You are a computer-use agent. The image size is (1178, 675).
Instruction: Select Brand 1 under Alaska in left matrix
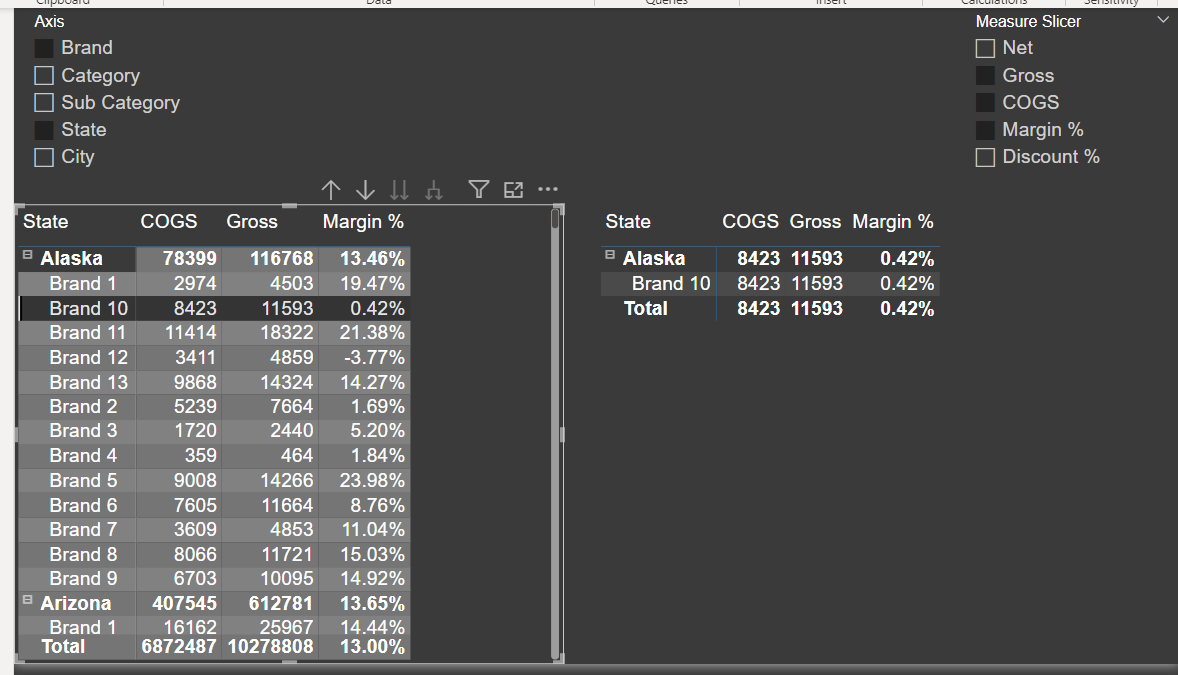tap(214, 283)
